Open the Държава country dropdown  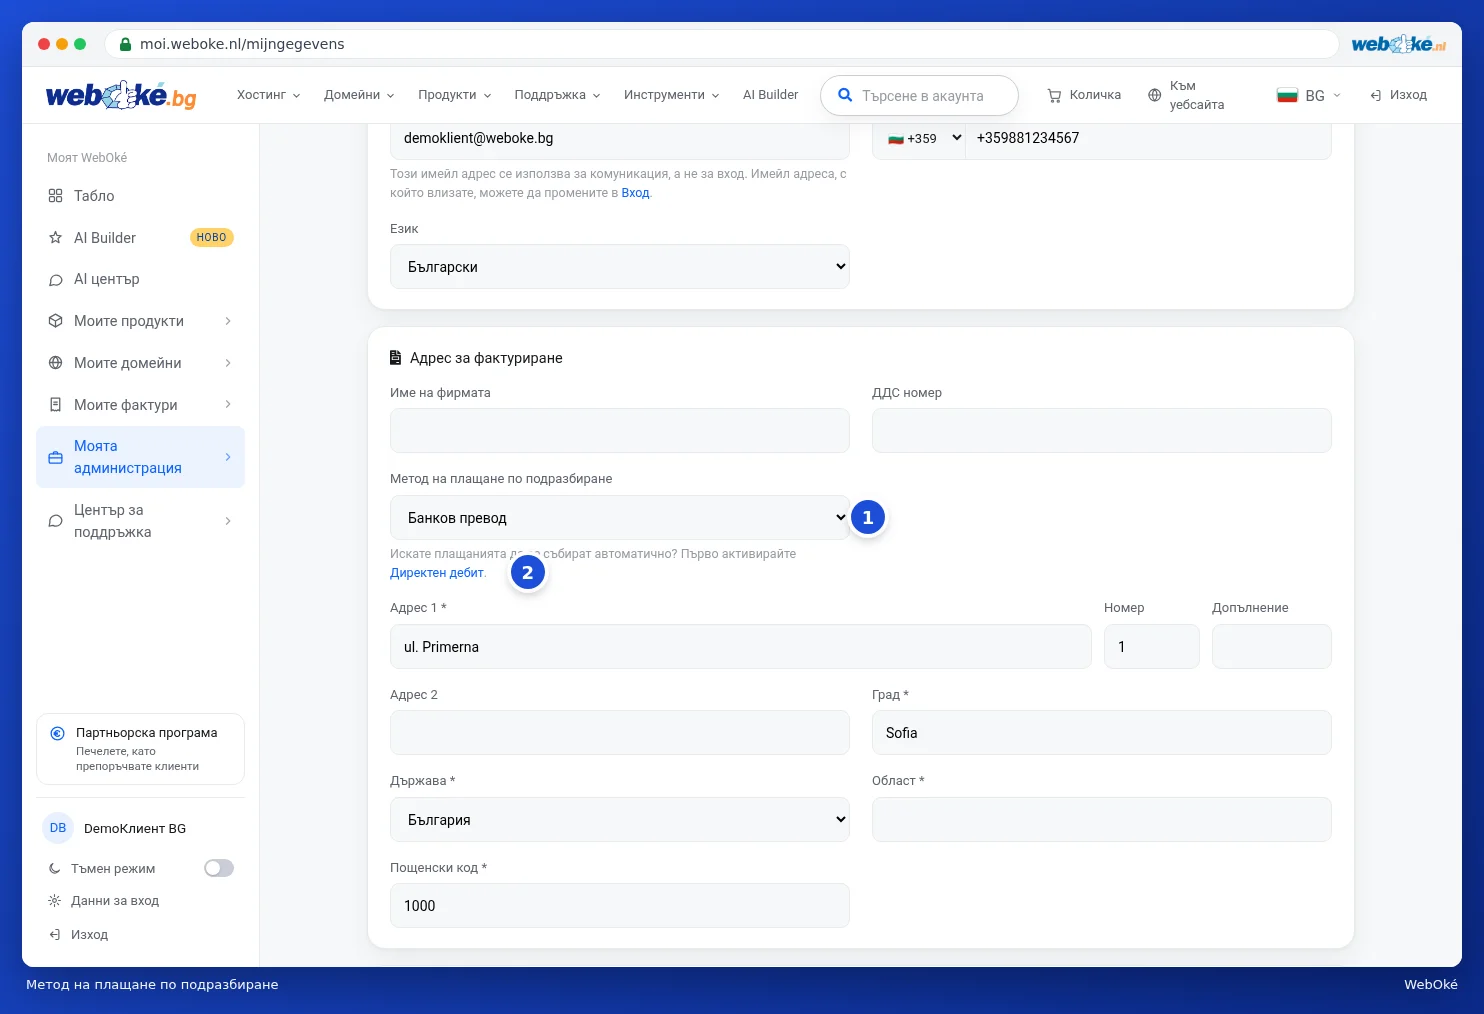click(x=620, y=820)
